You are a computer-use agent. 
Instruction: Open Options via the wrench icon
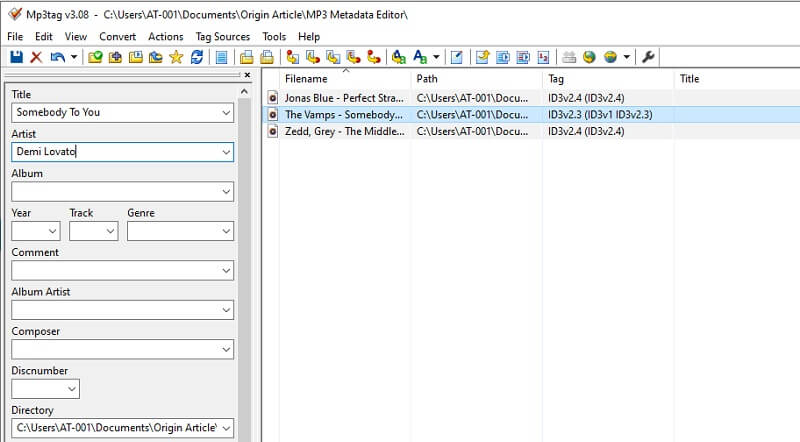[x=648, y=57]
